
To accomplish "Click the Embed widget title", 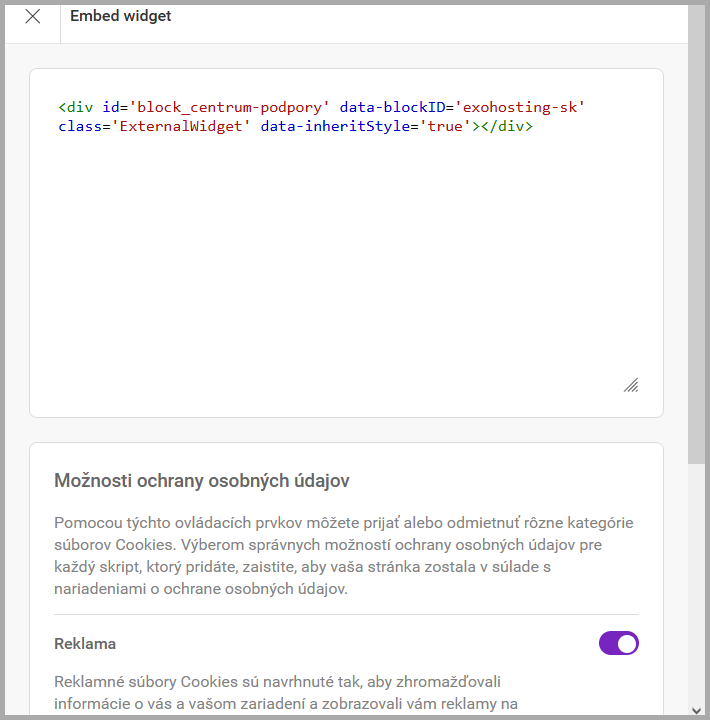I will pyautogui.click(x=121, y=17).
